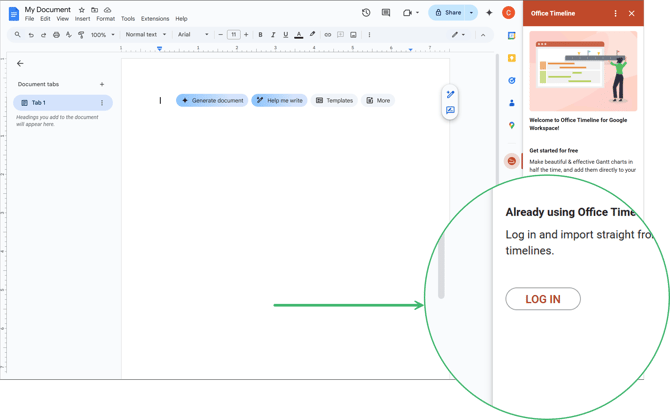This screenshot has width=670, height=420.
Task: Activate the paint format tool
Action: coord(81,35)
